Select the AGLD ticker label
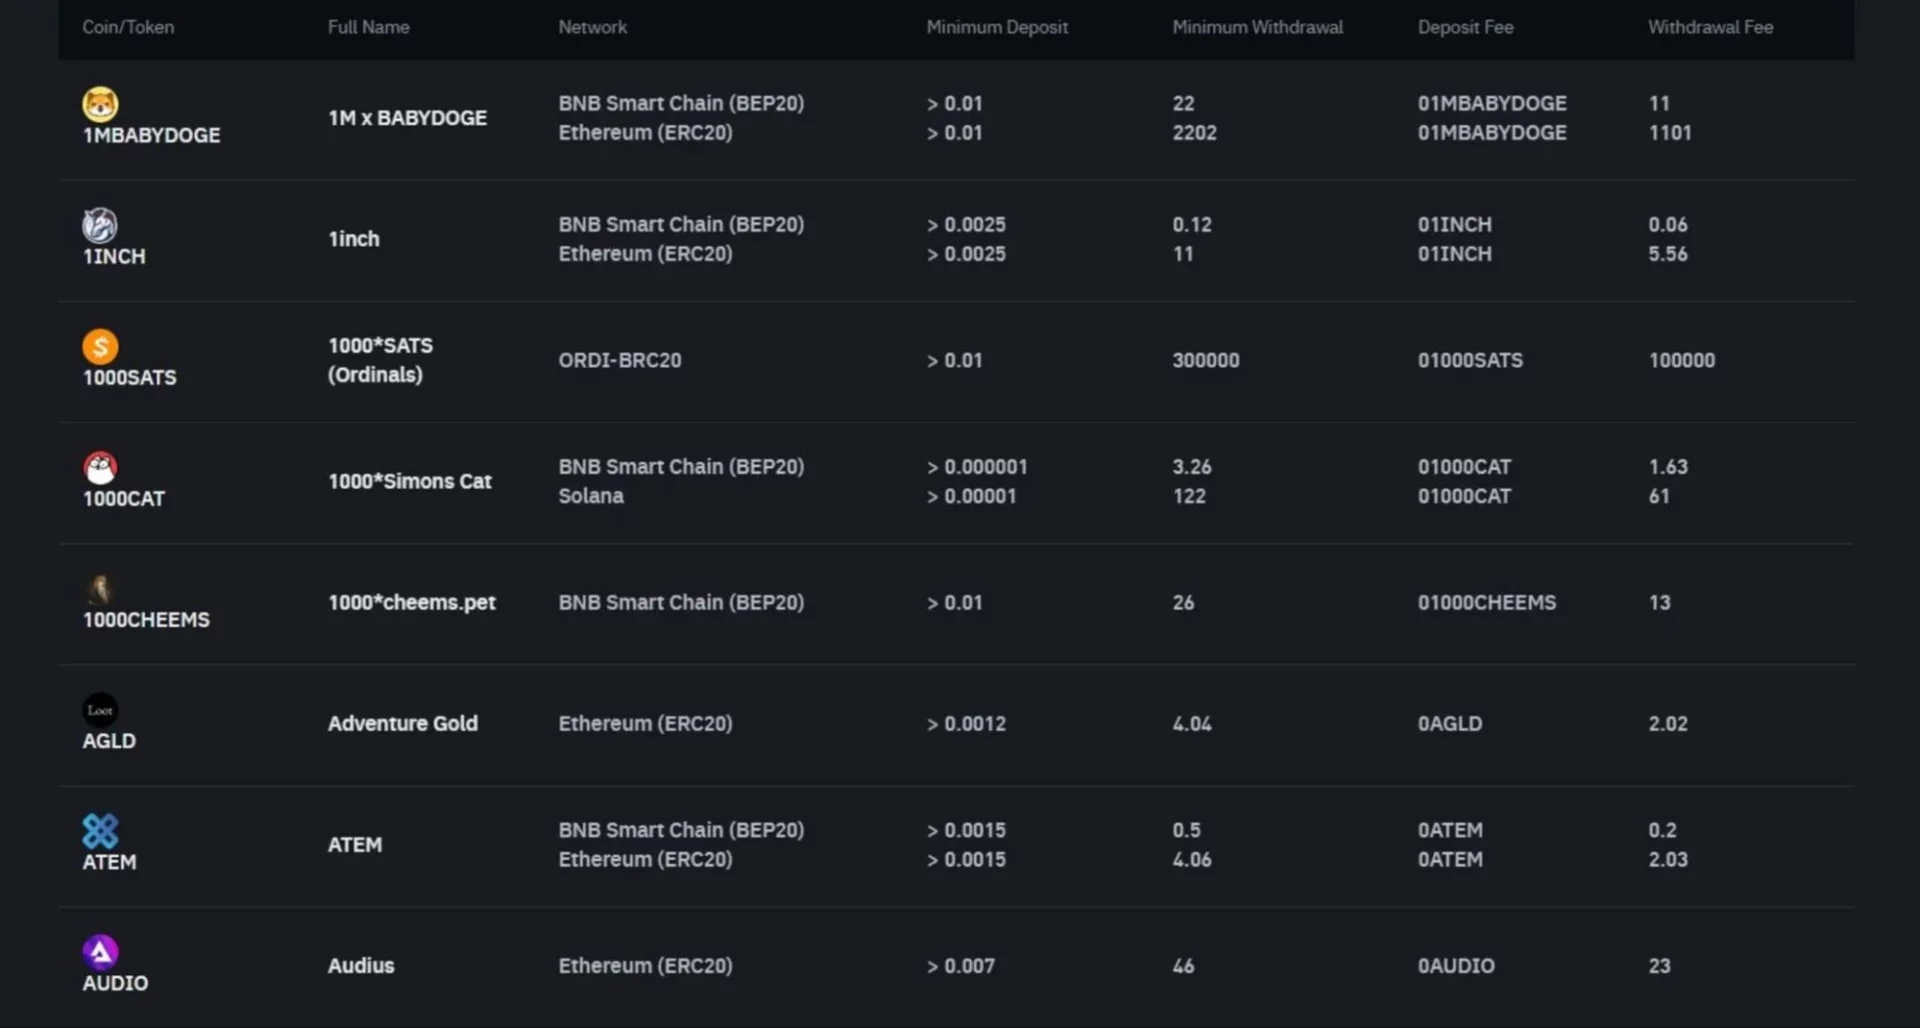Screen dimensions: 1920x1028 (109, 740)
